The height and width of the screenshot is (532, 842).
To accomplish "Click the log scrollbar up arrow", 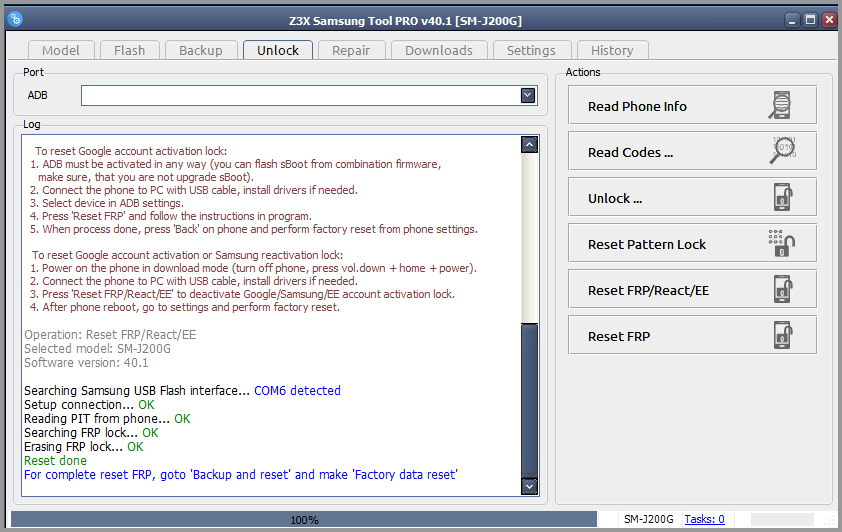I will (529, 144).
